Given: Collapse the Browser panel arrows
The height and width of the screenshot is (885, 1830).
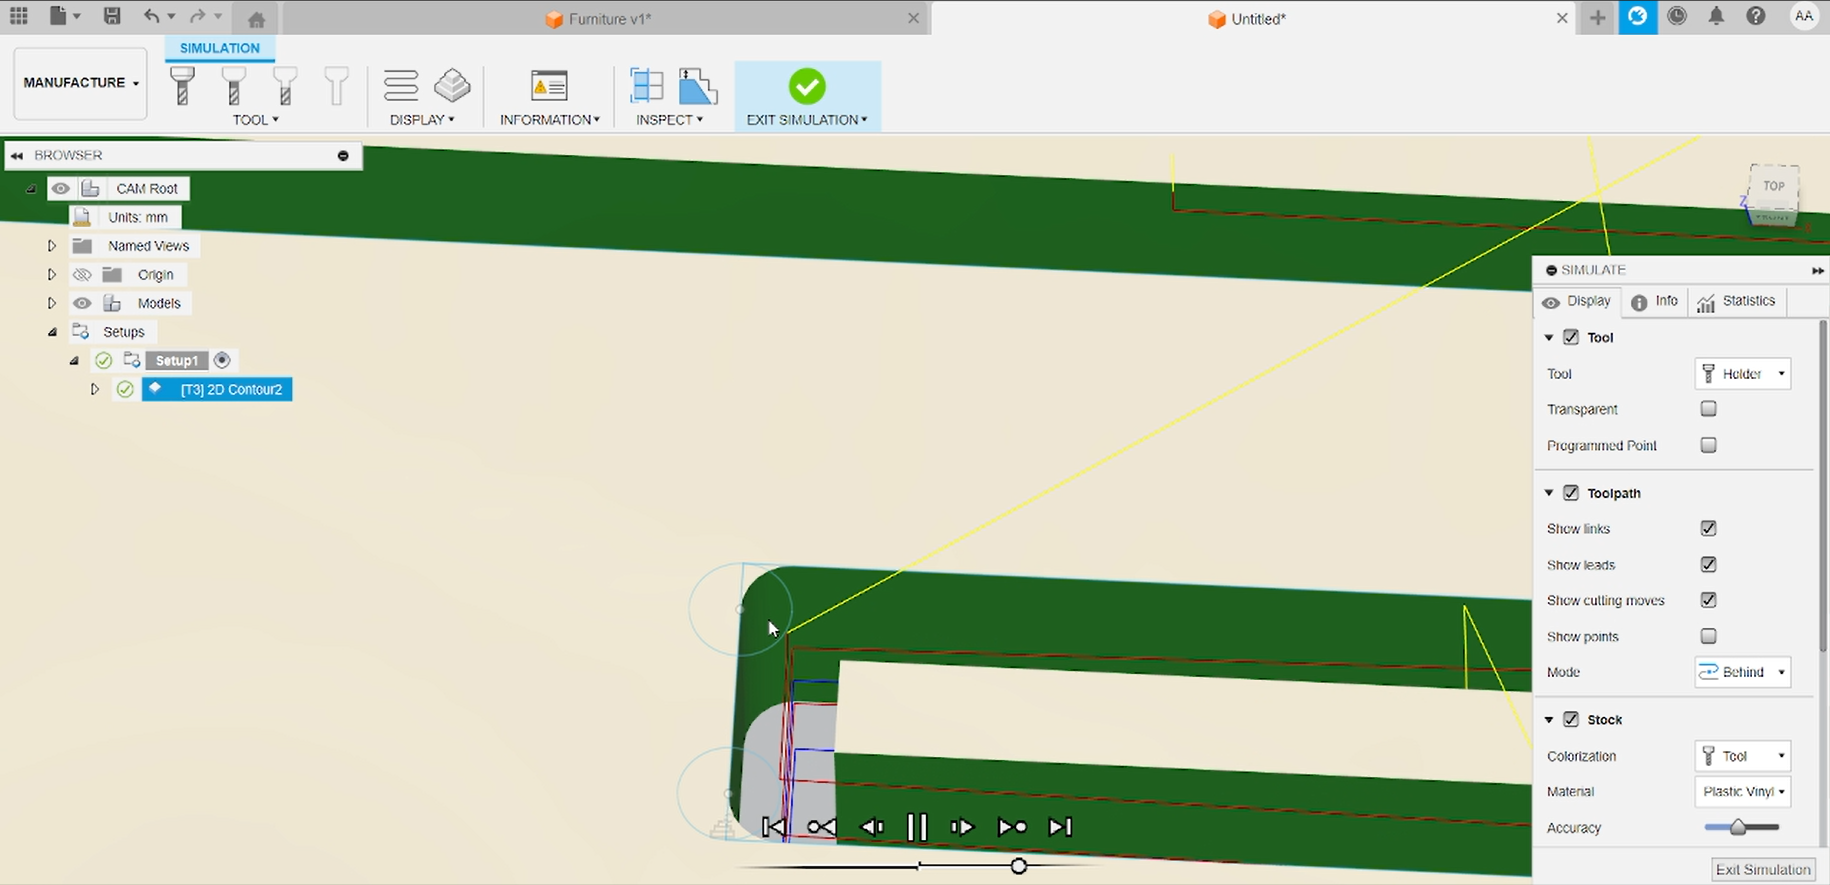Looking at the screenshot, I should tap(17, 156).
